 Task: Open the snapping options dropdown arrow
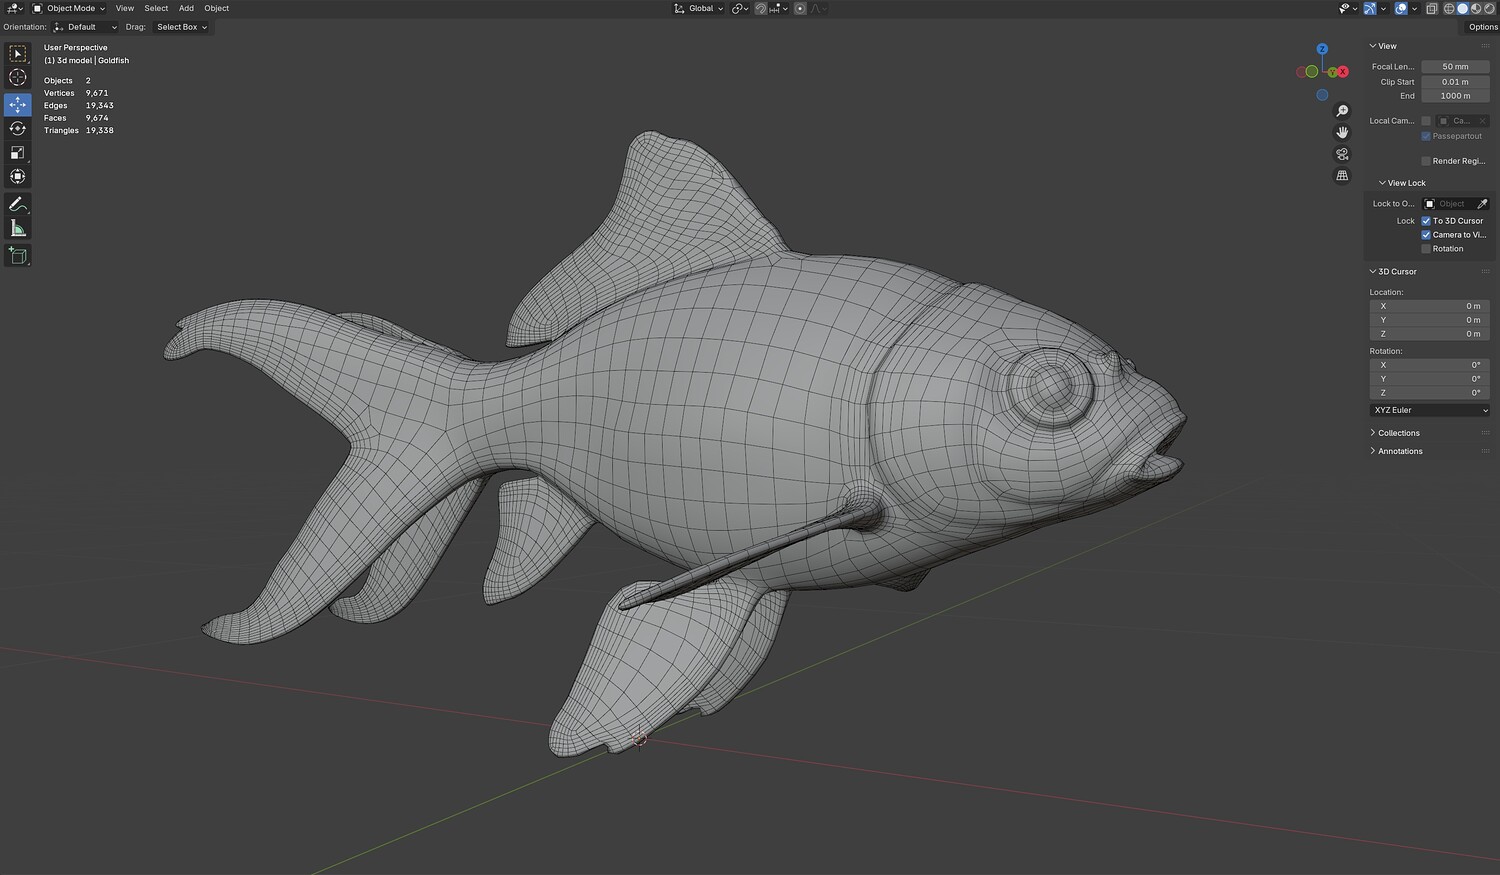click(x=777, y=8)
